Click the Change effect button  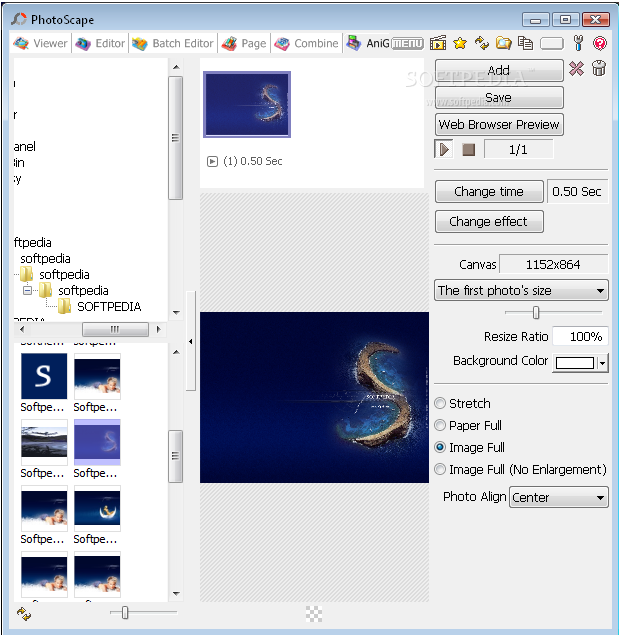click(489, 222)
